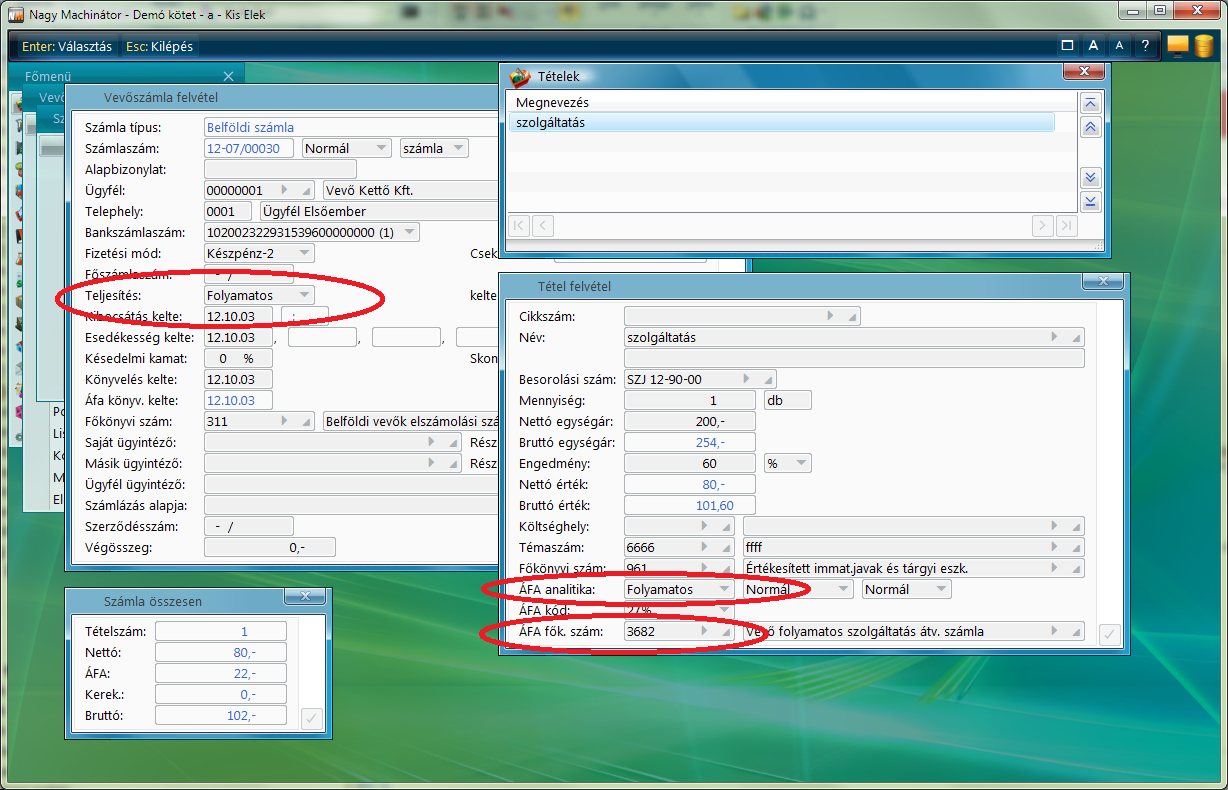The height and width of the screenshot is (790, 1228).
Task: Open the Engedmény percent unit dropdown
Action: click(x=800, y=464)
